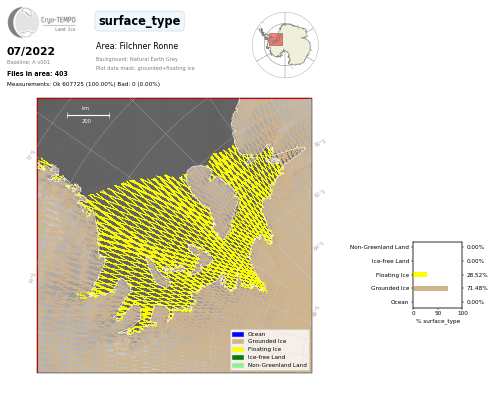Viewport: 492px width, 410px height.
Task: Click the Background: Natural Earth Grey text
Action: point(137,59)
